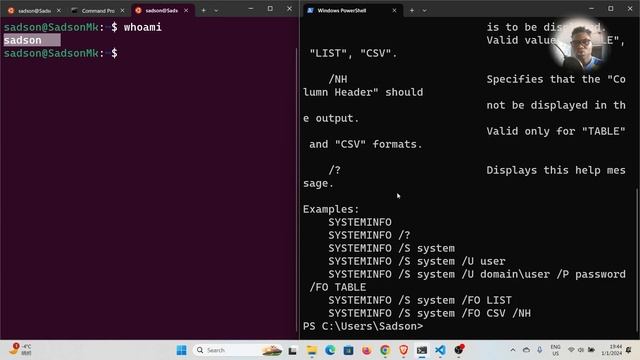Close the Command Prompt tab
The image size is (640, 360).
coord(122,11)
